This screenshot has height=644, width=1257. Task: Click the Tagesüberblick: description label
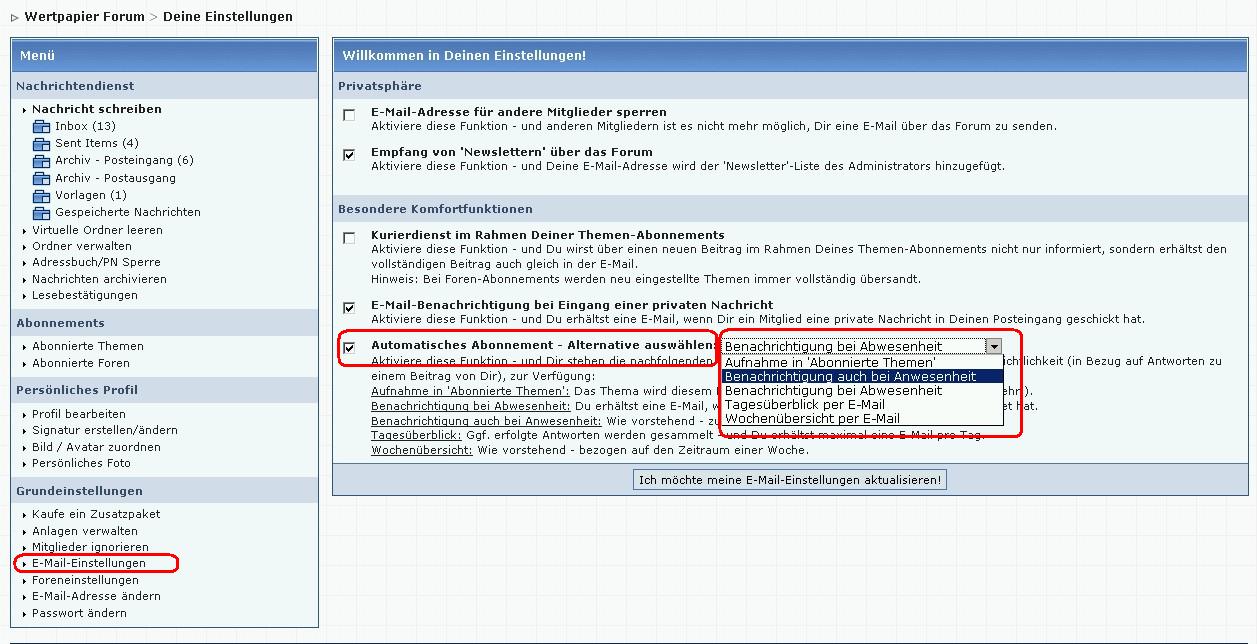pos(416,436)
